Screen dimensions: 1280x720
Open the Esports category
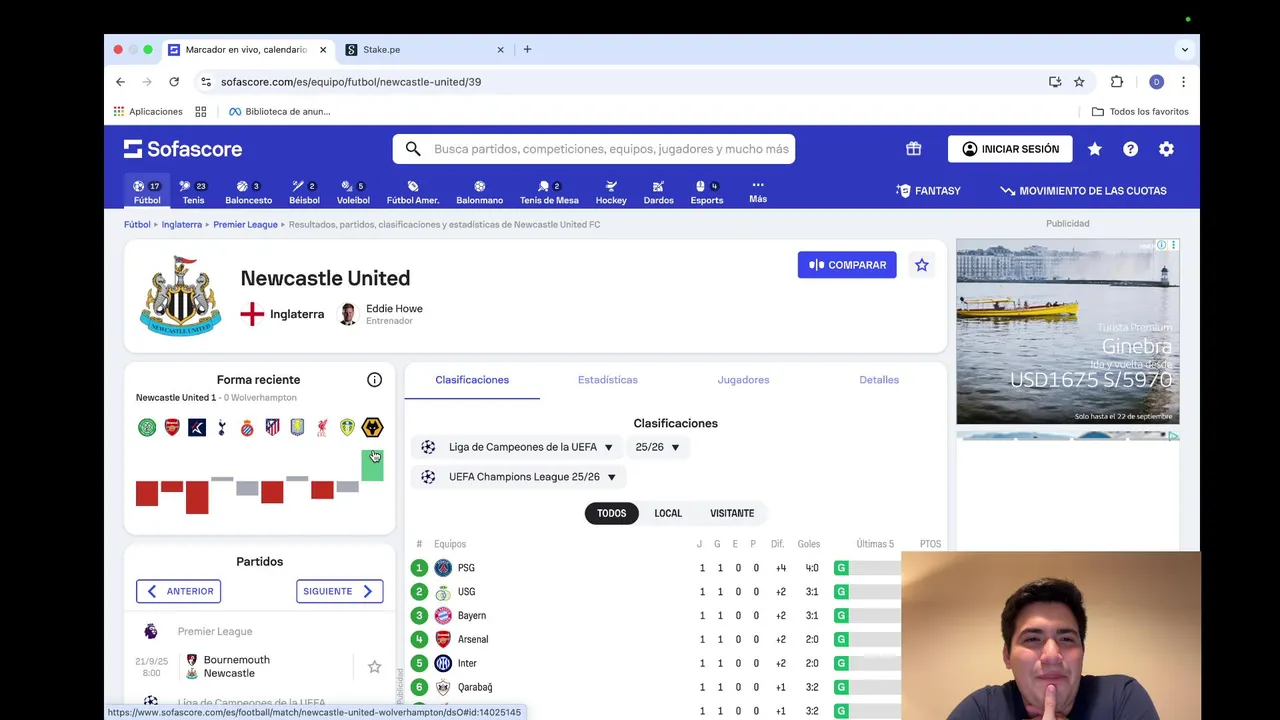coord(706,192)
